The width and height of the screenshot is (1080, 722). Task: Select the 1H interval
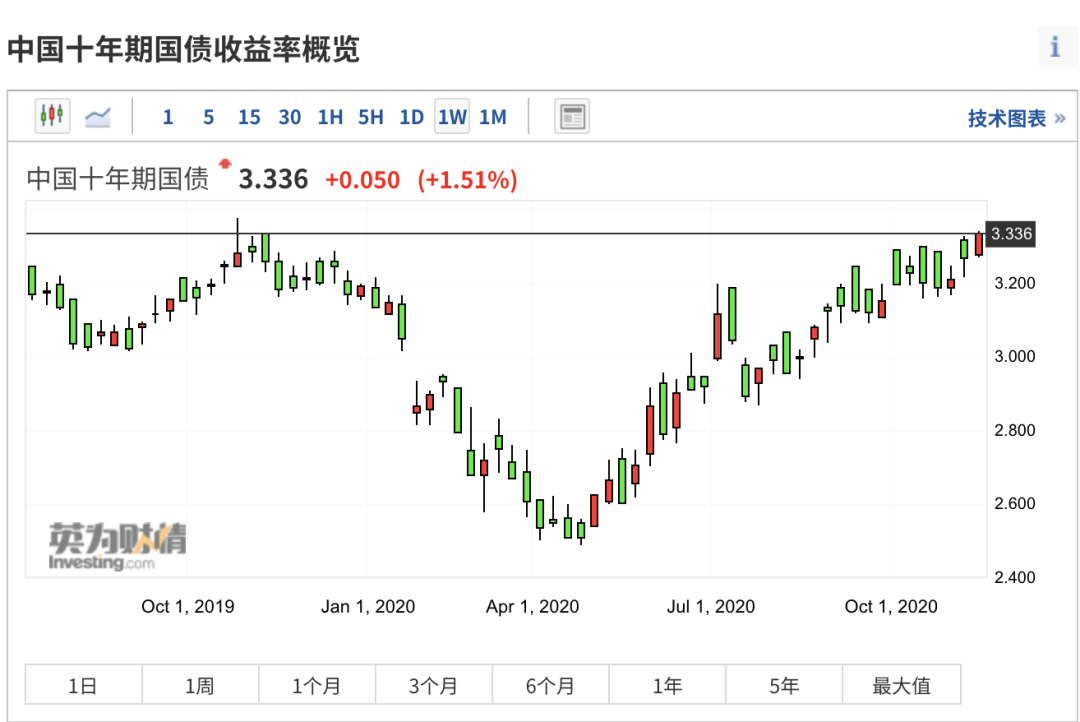pos(330,117)
